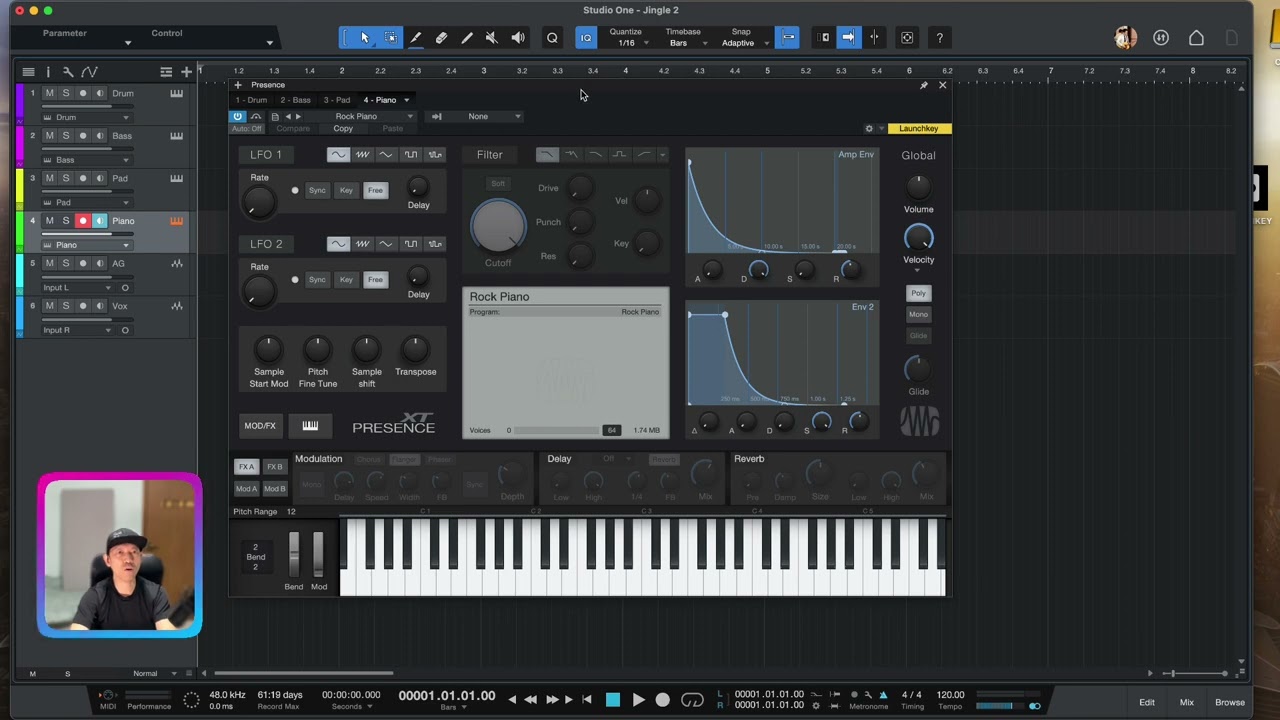Click the Bend wheel slider

point(294,555)
